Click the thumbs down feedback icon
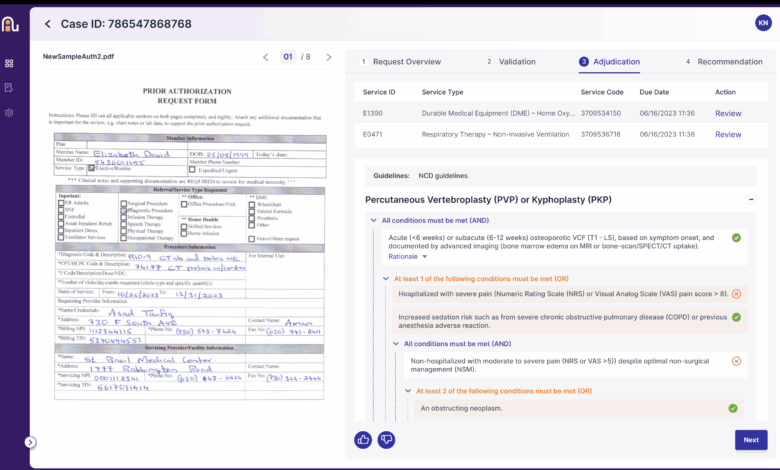Screen dimensions: 780x470 click(x=386, y=439)
